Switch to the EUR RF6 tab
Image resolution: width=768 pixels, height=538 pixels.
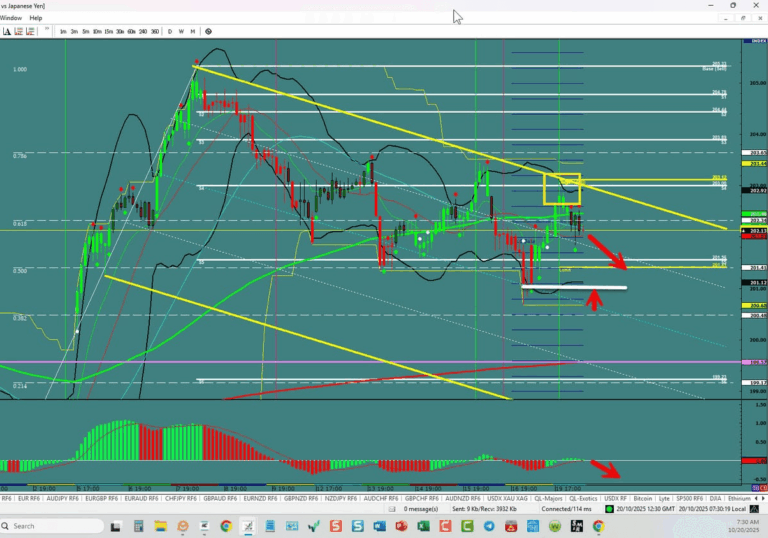pos(28,498)
